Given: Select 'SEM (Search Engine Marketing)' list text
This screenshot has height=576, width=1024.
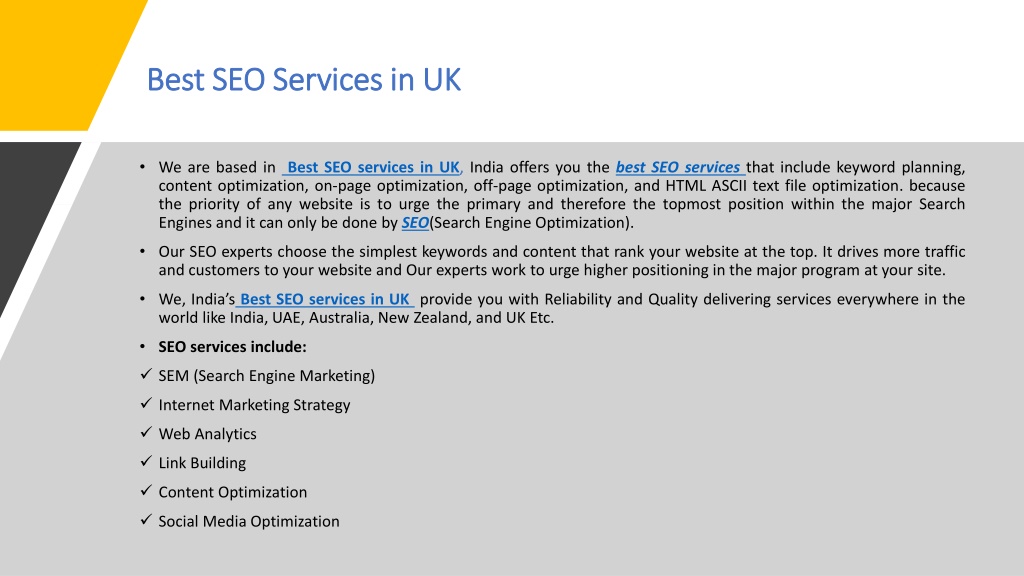Looking at the screenshot, I should point(266,376).
